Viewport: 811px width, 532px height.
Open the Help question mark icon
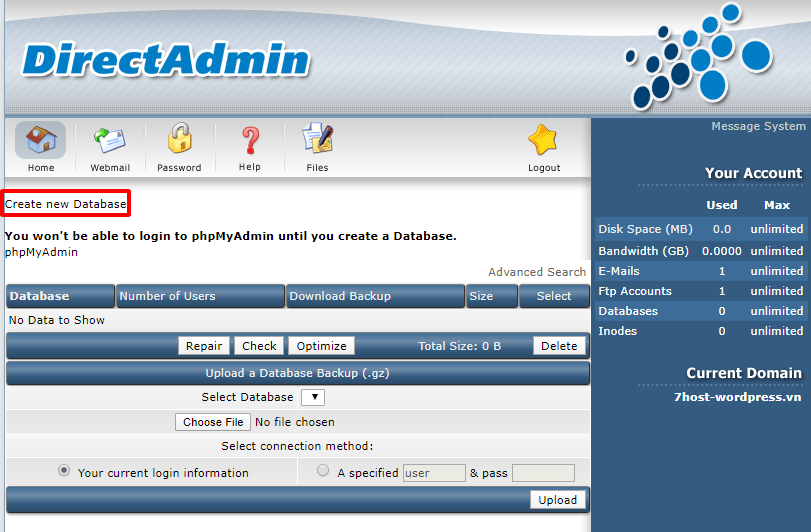coord(250,141)
